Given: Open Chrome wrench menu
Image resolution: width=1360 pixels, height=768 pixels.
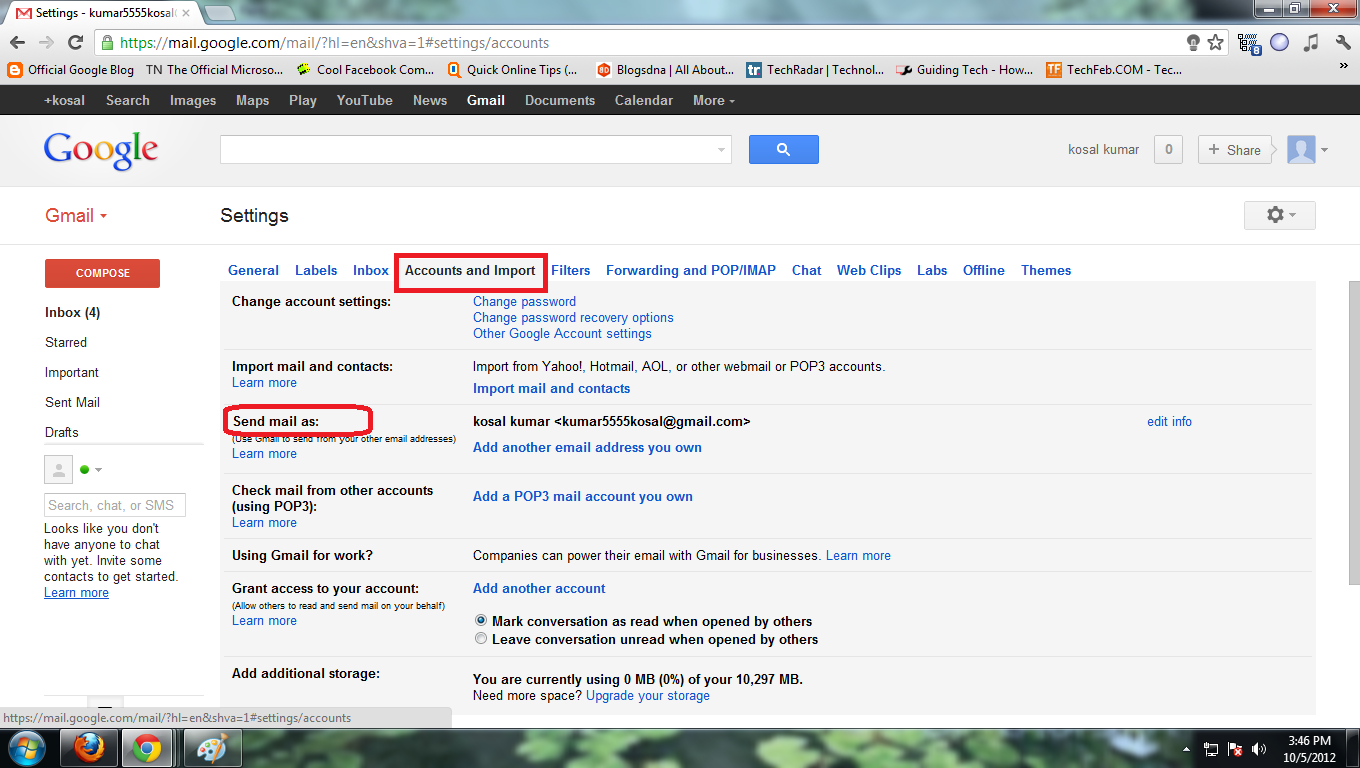Looking at the screenshot, I should (x=1342, y=43).
